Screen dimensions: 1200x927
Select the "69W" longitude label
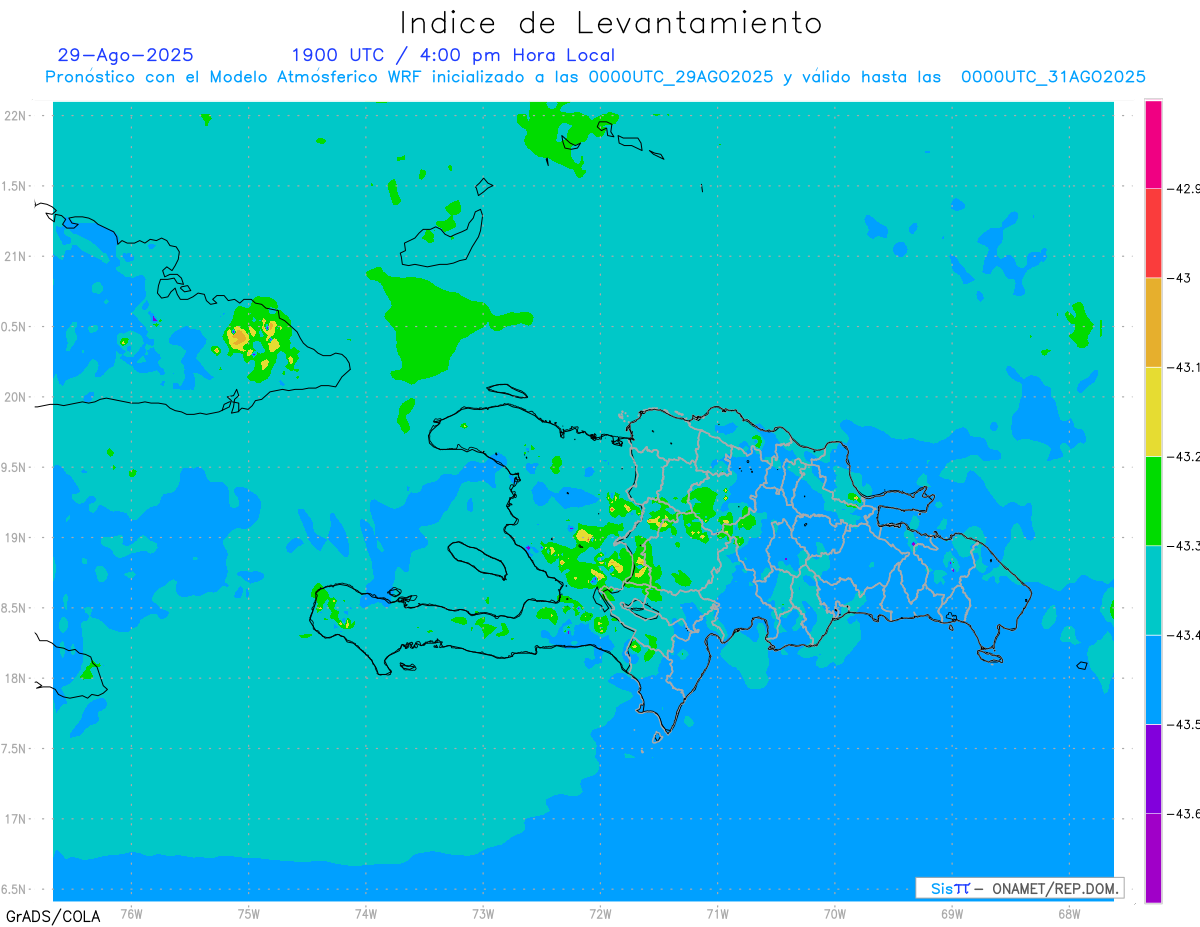[952, 912]
